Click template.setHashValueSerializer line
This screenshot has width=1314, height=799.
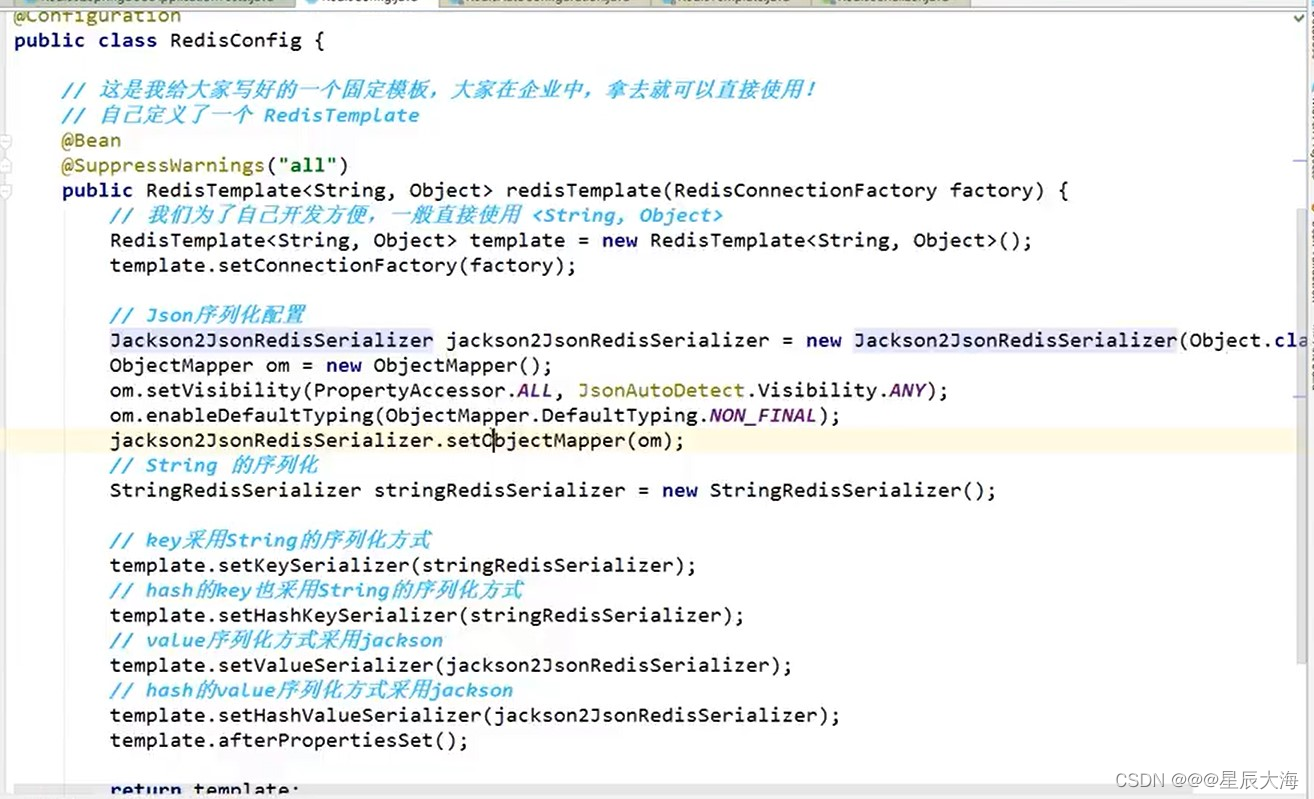[475, 716]
